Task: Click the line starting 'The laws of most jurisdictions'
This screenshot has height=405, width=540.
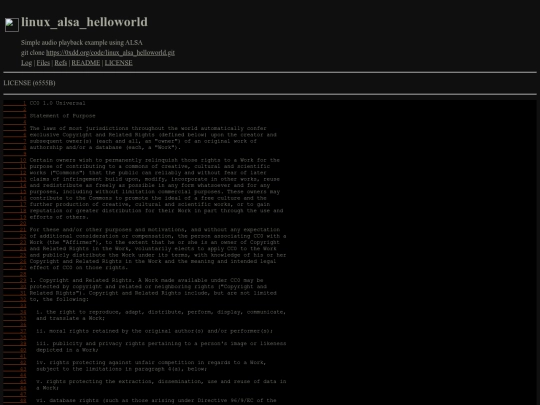Action: click(148, 128)
